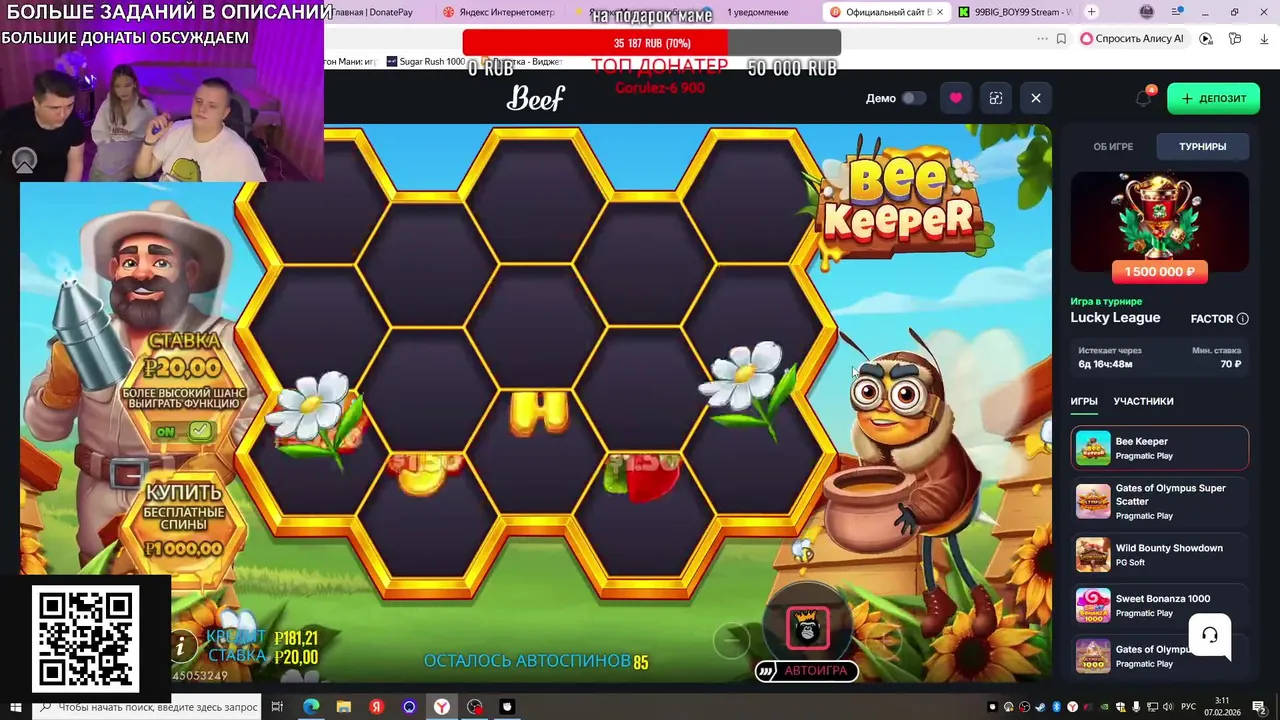The image size is (1280, 720).
Task: Click the СТАВКА ₽20,00 bet display
Action: coord(262,657)
